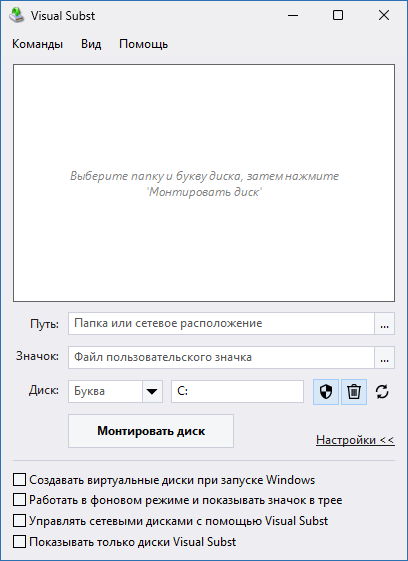Minimize the Visual Subst window
Screen dimensions: 408x561
click(x=293, y=15)
